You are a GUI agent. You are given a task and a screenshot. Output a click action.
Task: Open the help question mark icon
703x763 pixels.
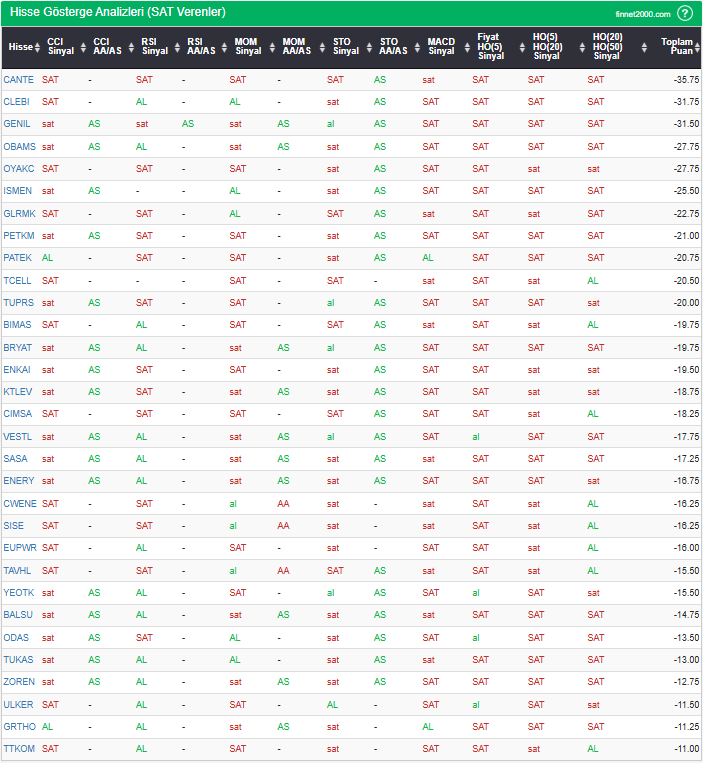(685, 13)
